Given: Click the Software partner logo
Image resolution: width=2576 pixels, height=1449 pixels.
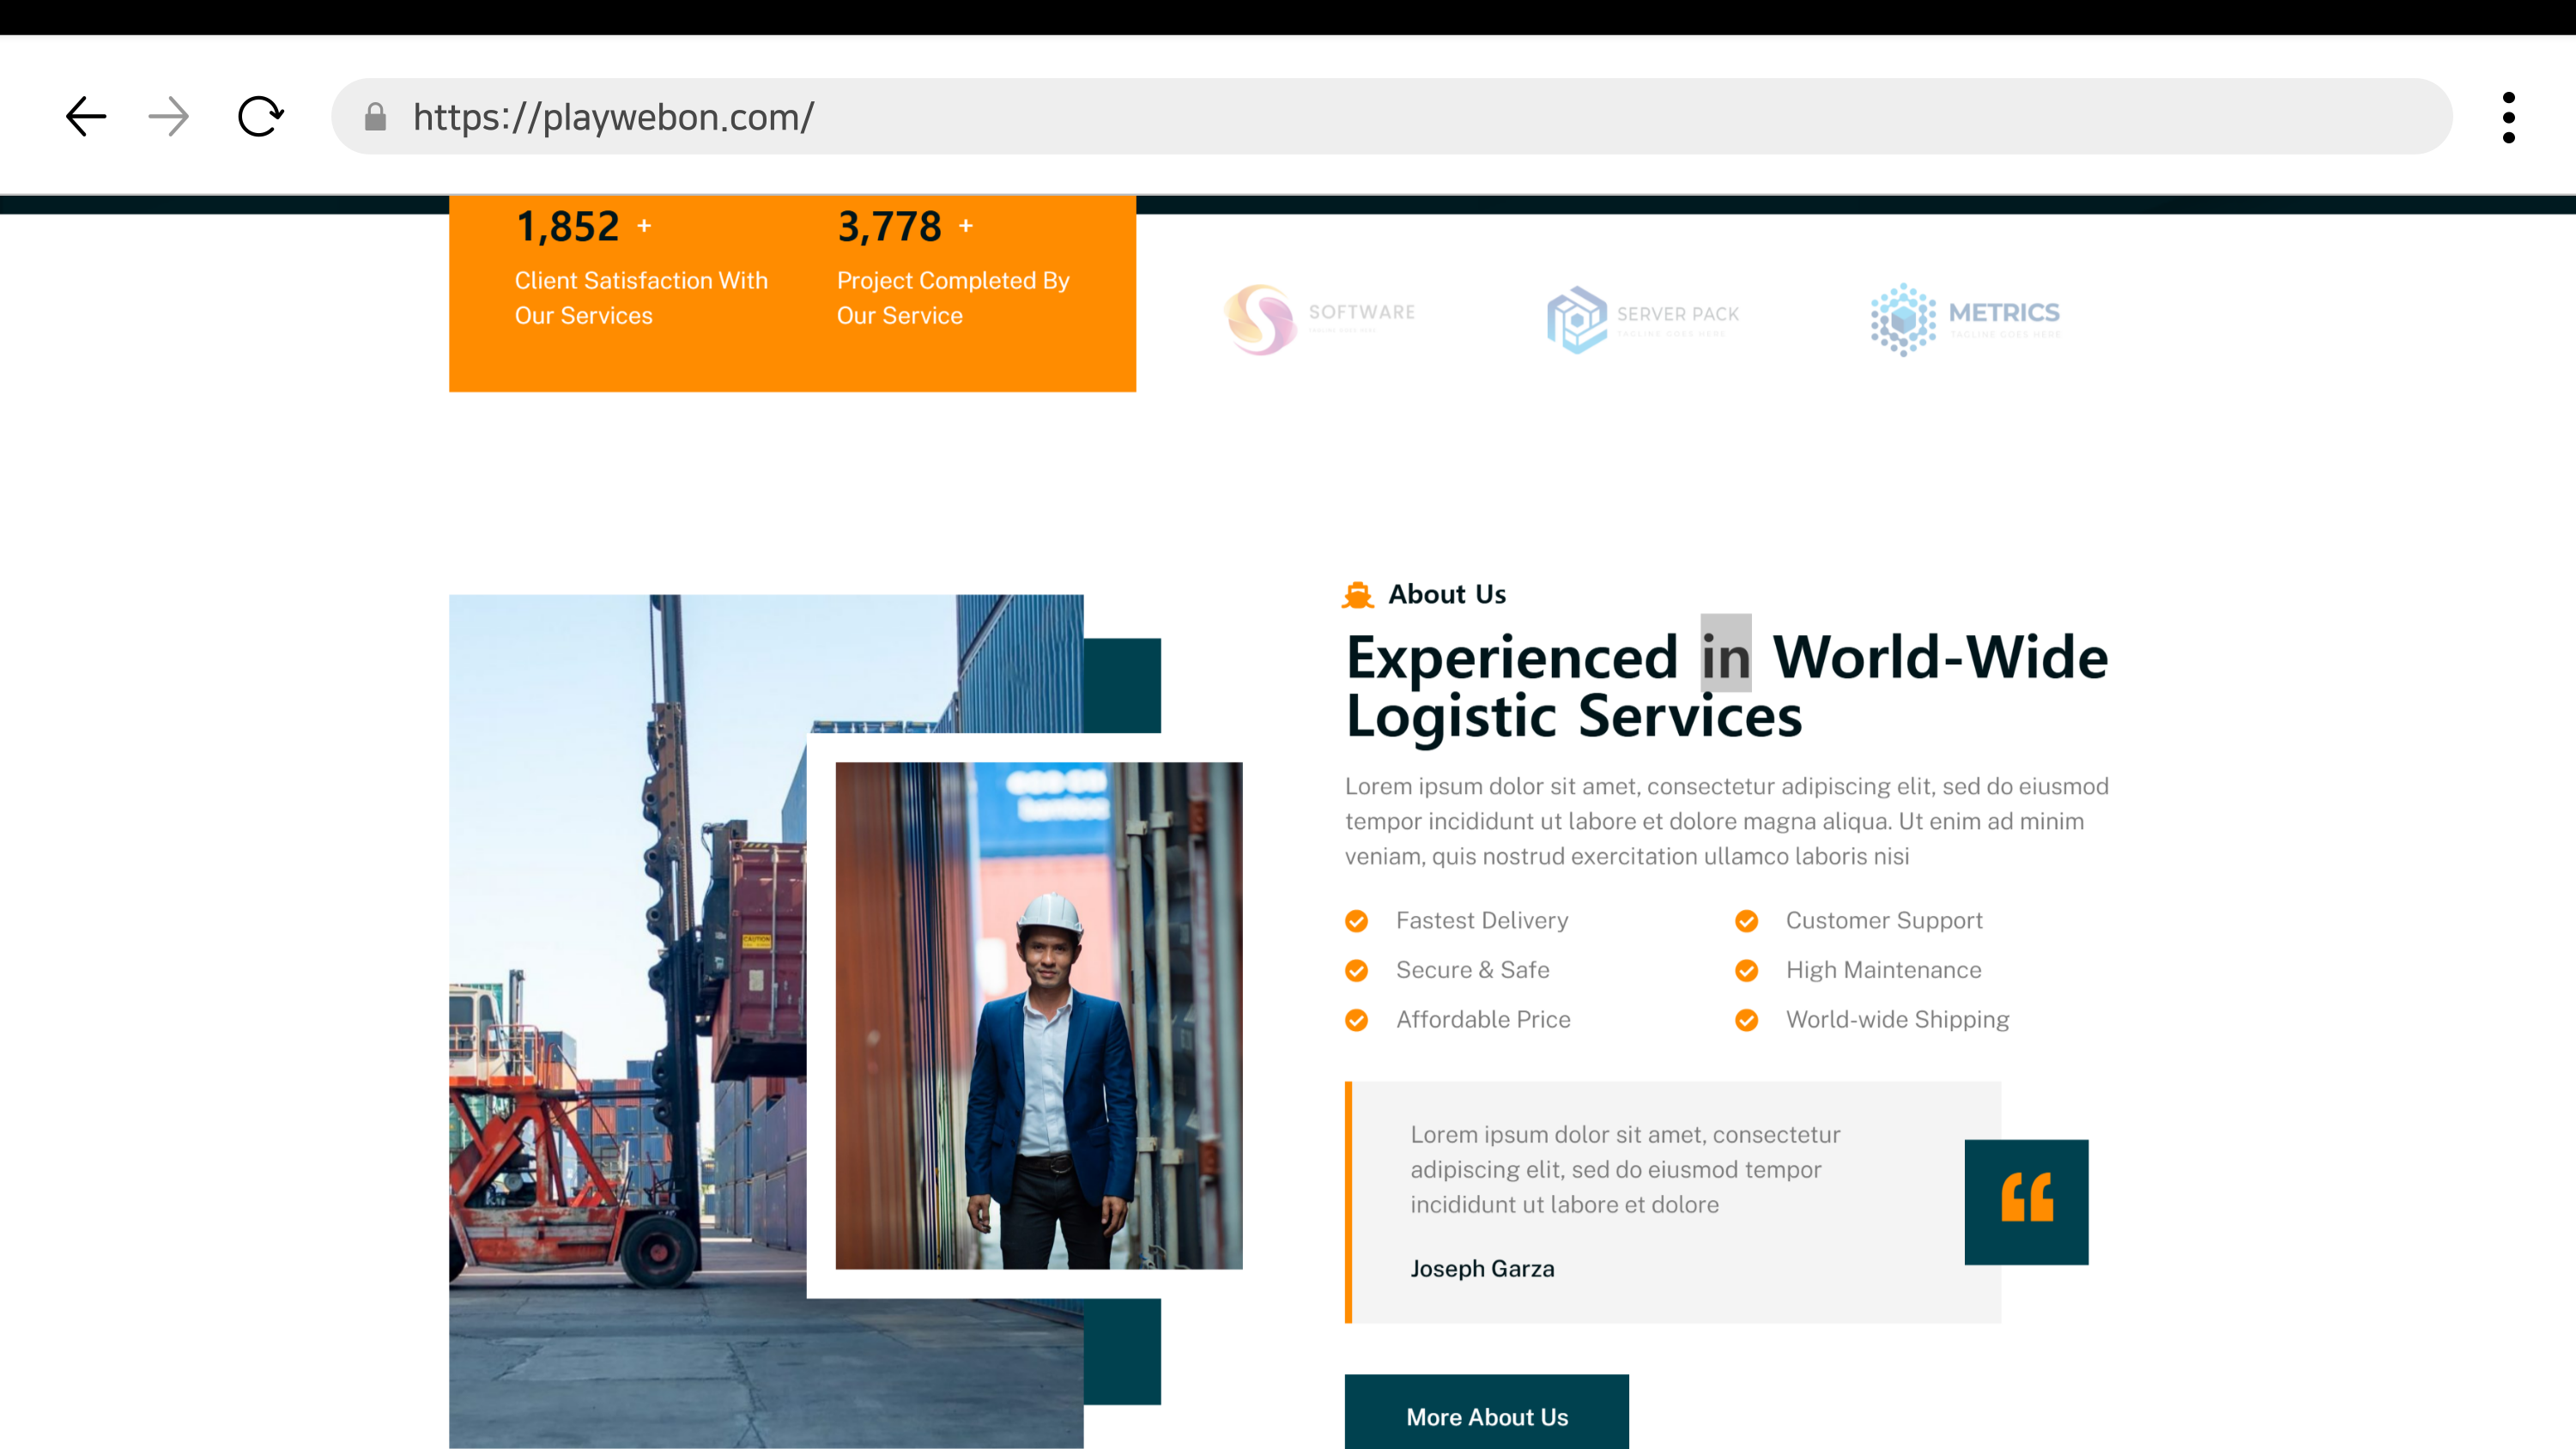Looking at the screenshot, I should pyautogui.click(x=1319, y=319).
